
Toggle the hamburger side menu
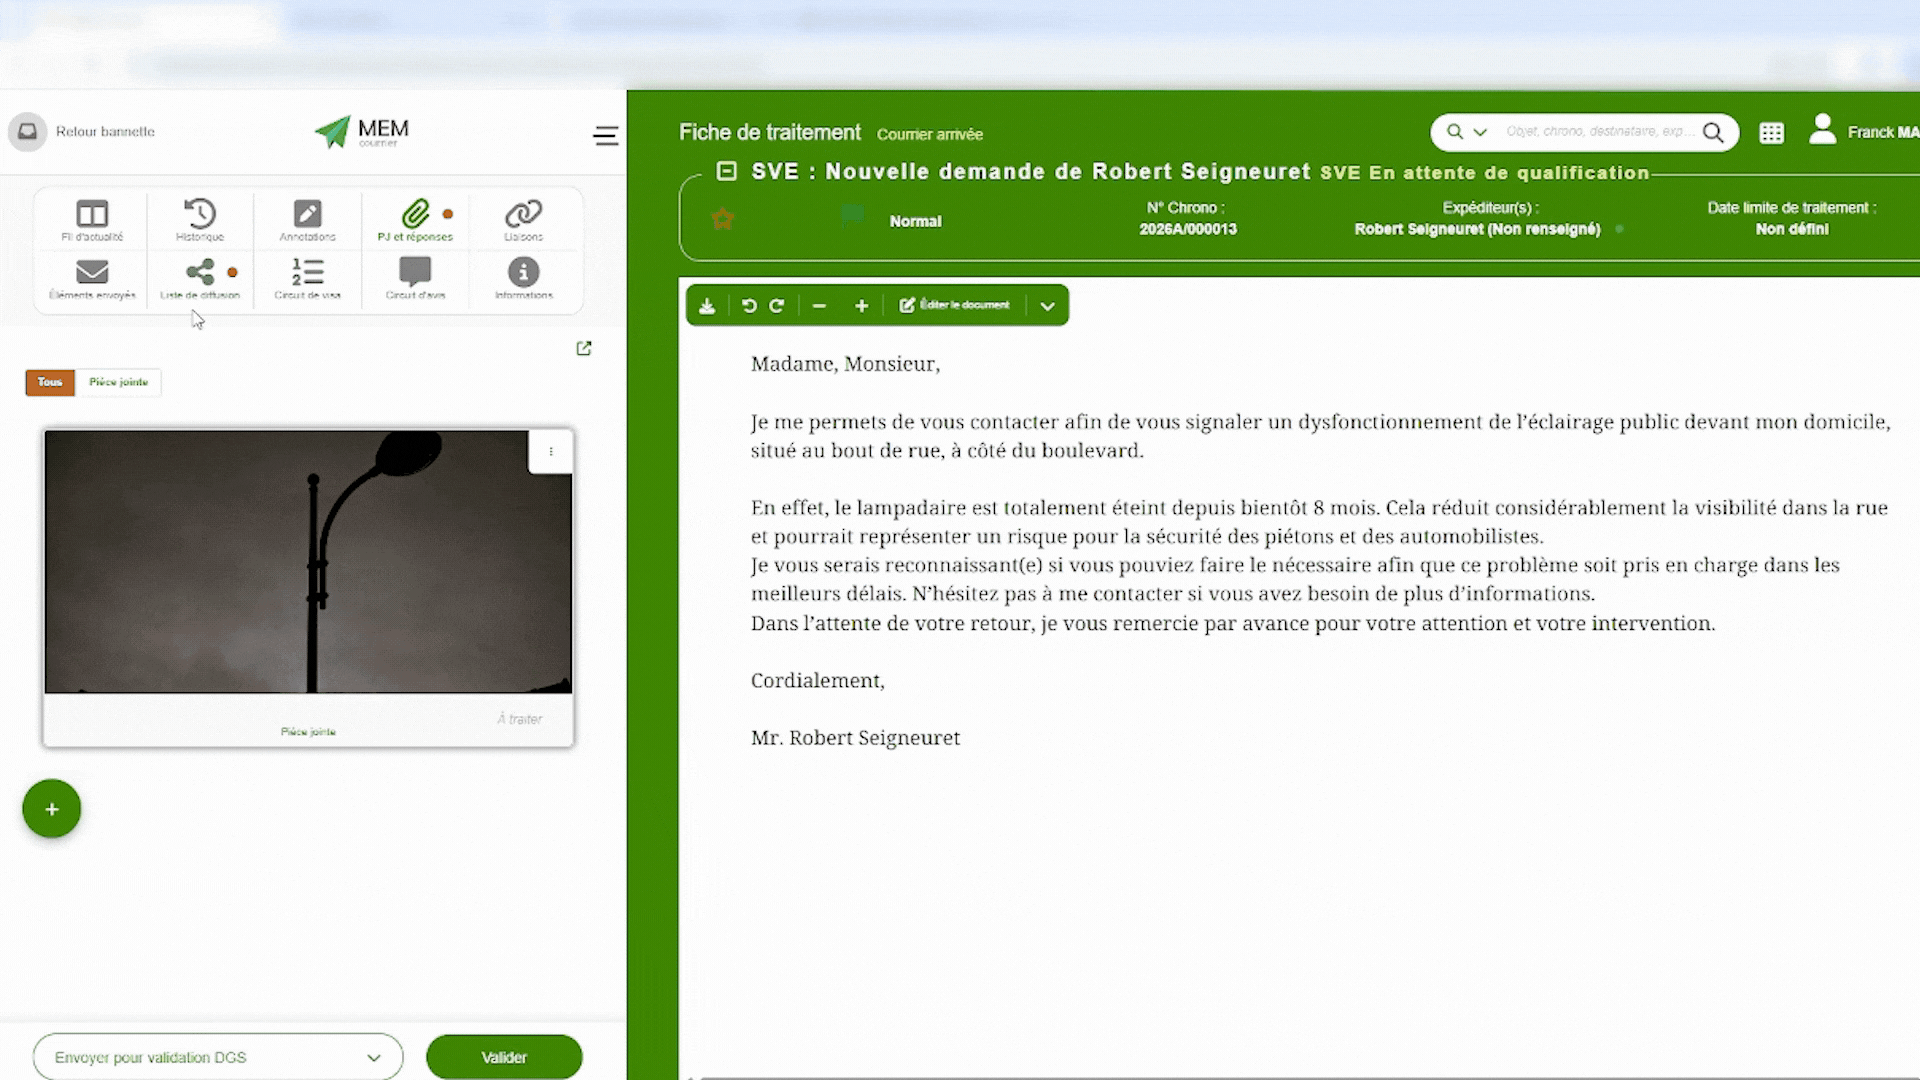coord(605,136)
